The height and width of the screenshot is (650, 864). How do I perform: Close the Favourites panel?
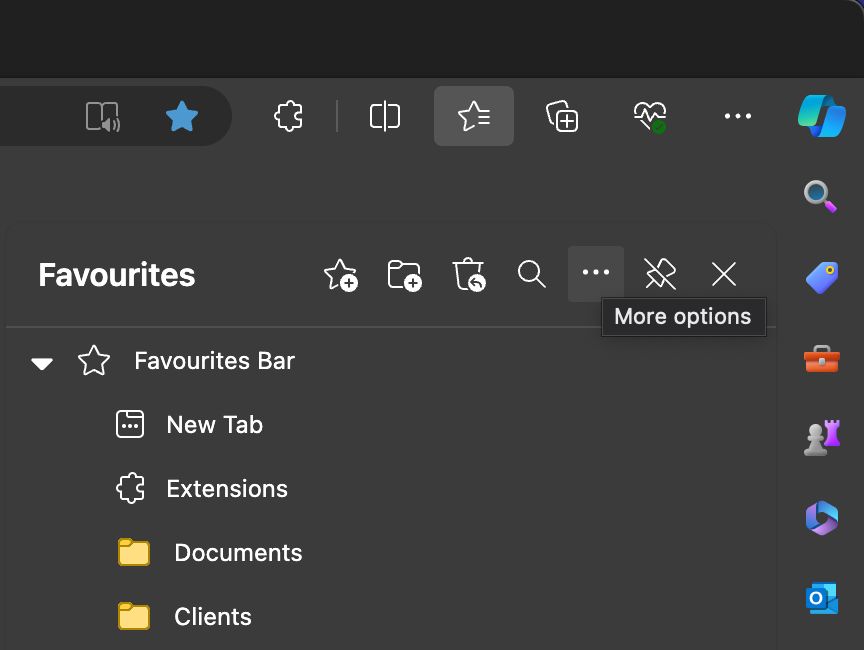723,274
